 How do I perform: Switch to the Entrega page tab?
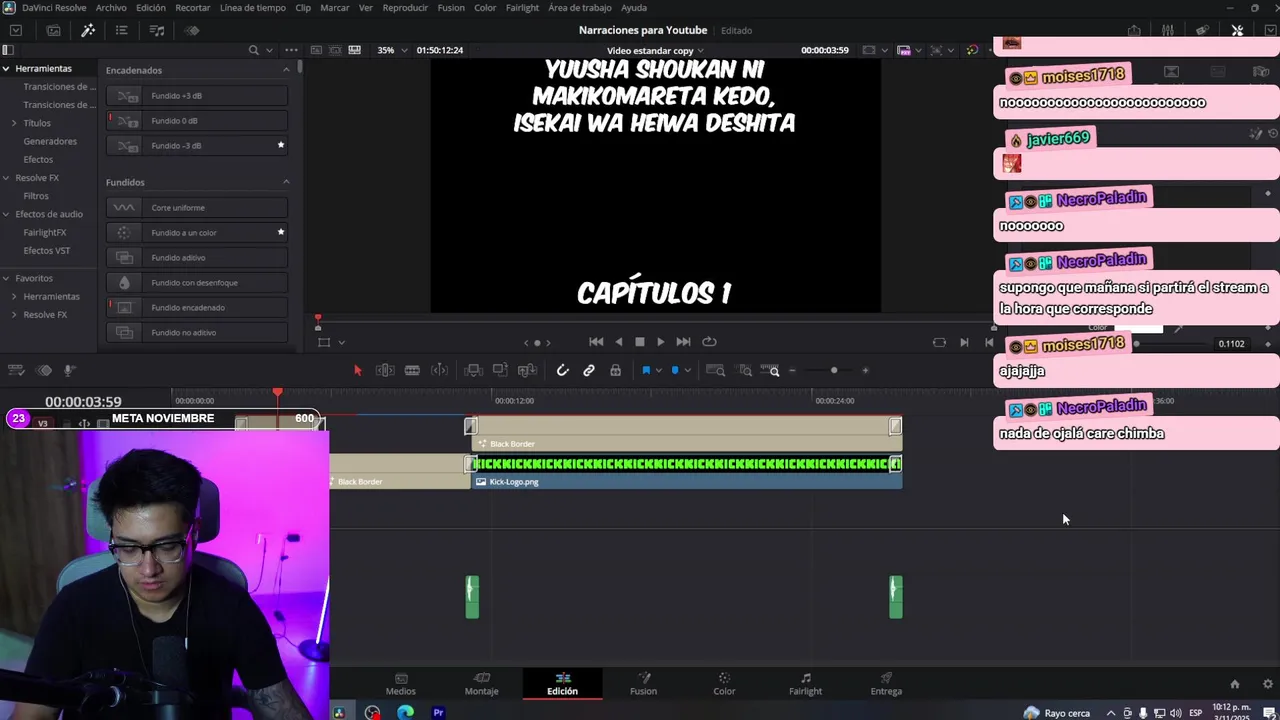(x=886, y=684)
